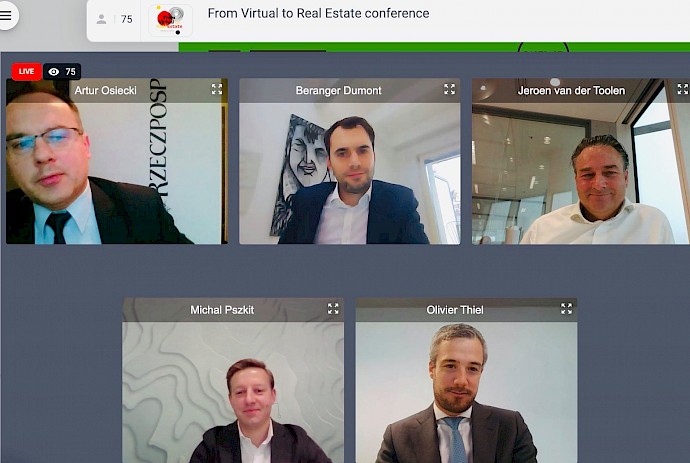This screenshot has height=463, width=690.
Task: Select Beranger Dumont name label
Action: coord(338,91)
